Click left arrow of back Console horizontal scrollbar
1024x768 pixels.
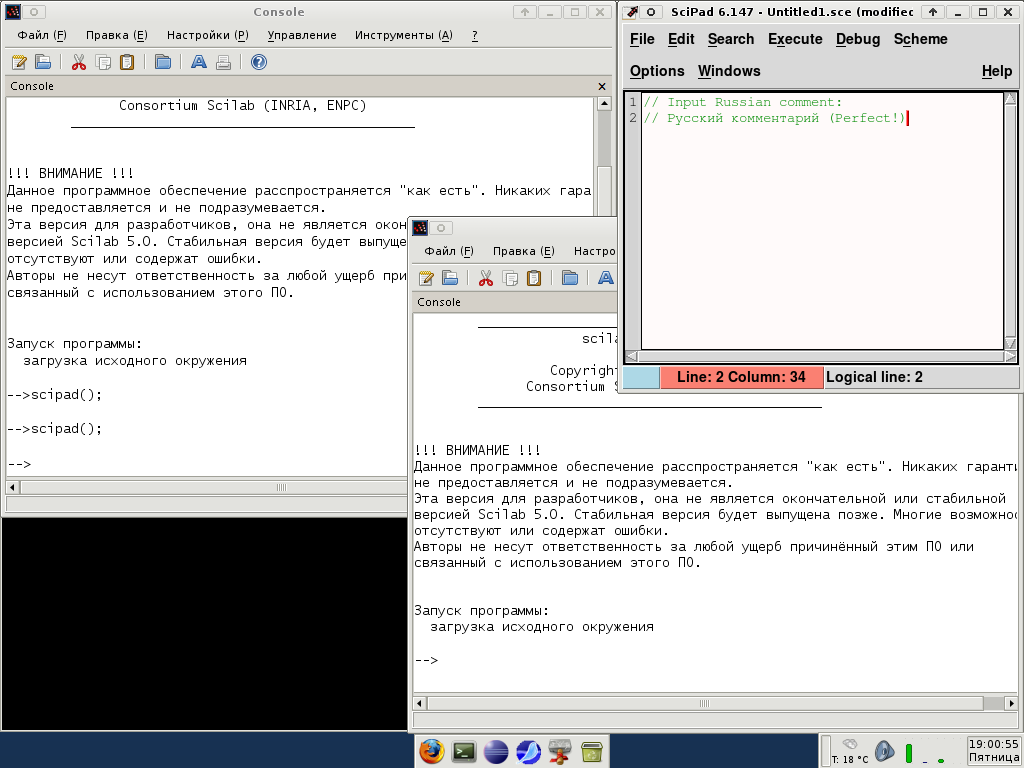12,487
